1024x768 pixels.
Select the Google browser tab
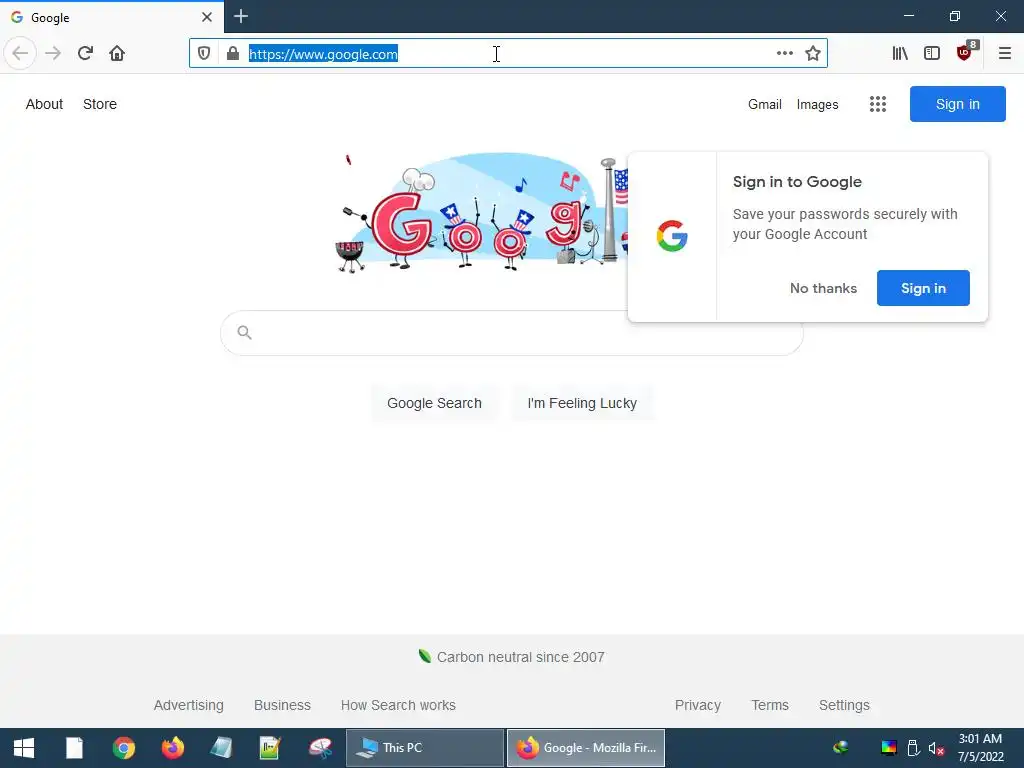tap(111, 17)
